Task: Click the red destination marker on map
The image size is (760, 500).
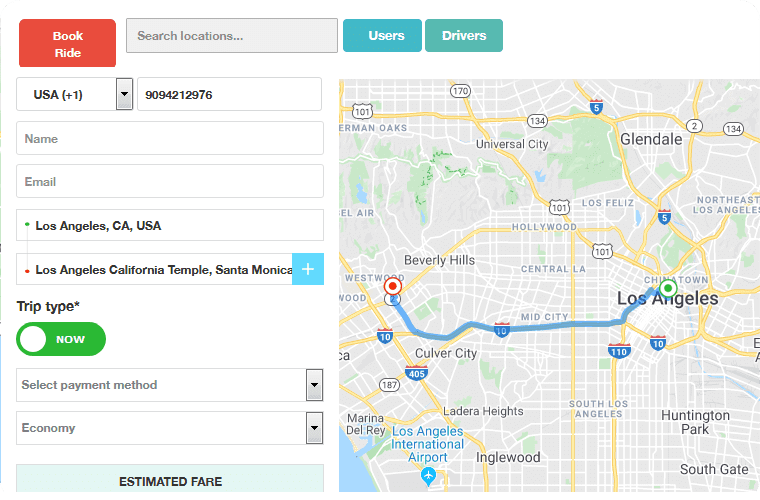Action: tap(393, 286)
